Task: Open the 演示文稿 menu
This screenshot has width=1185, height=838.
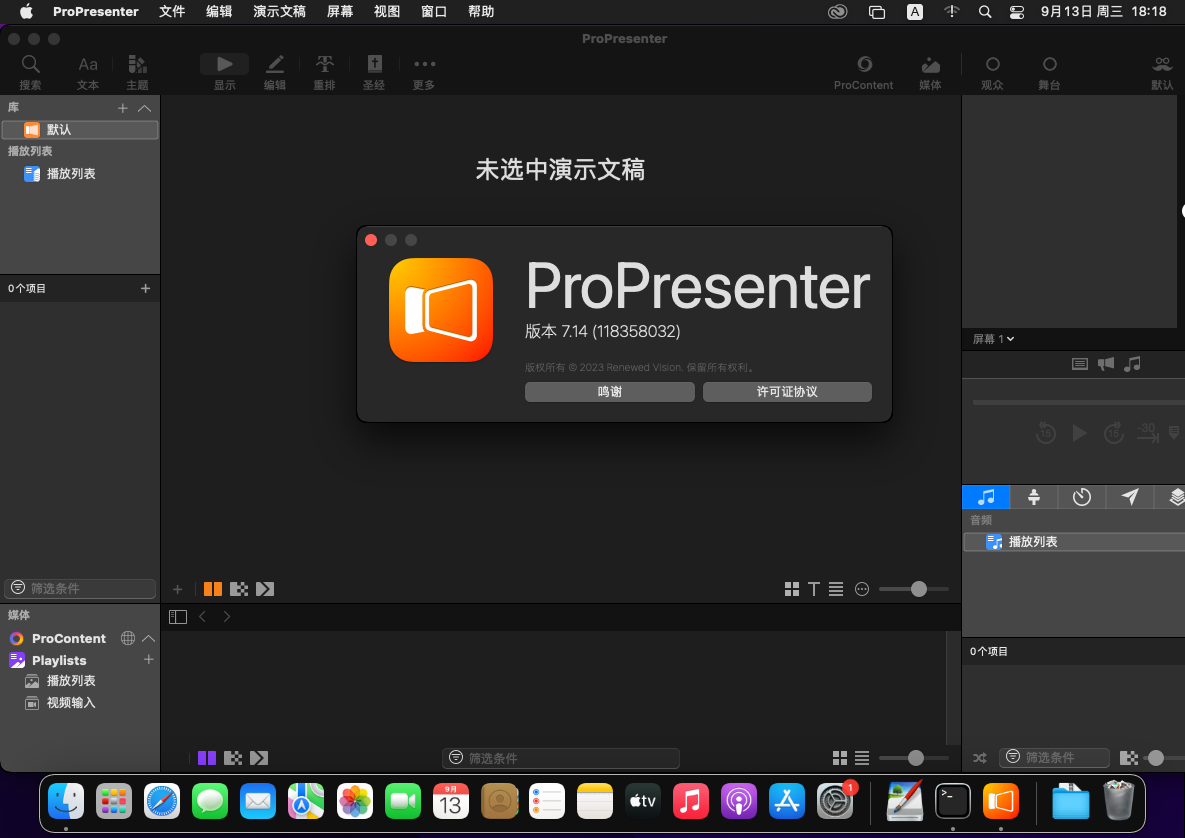Action: coord(280,11)
